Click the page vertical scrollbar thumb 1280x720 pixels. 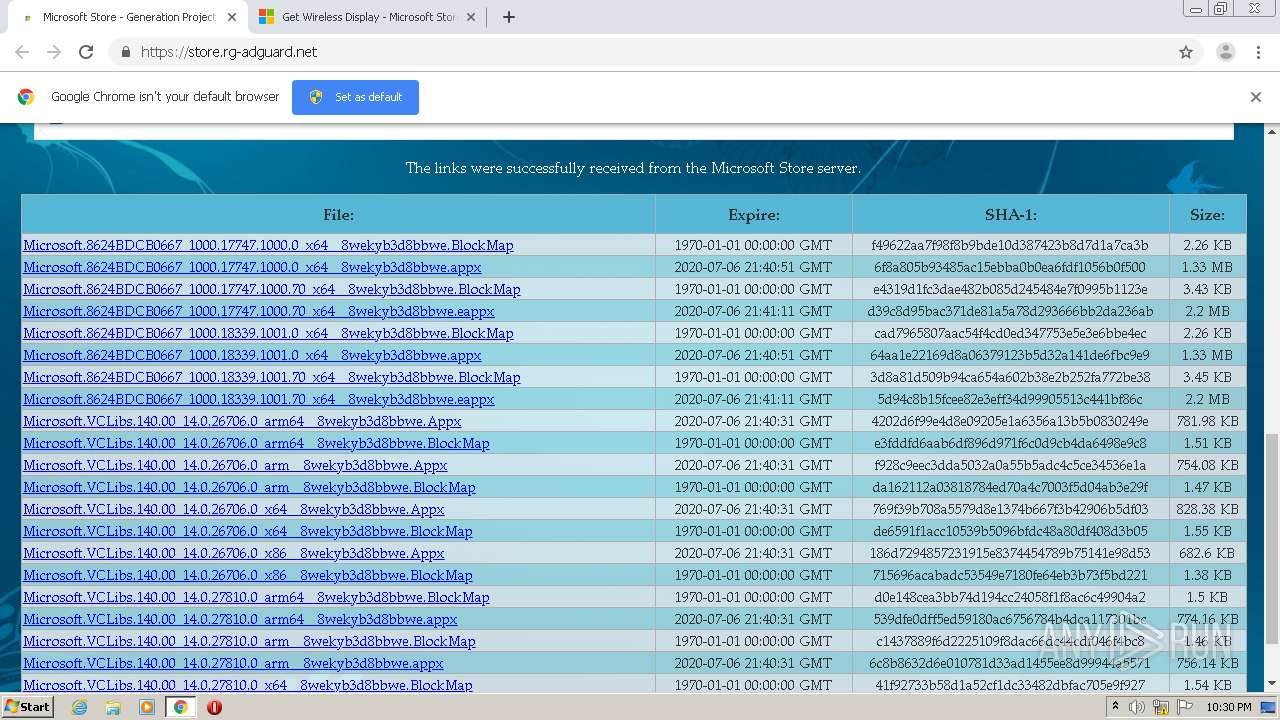point(1272,538)
